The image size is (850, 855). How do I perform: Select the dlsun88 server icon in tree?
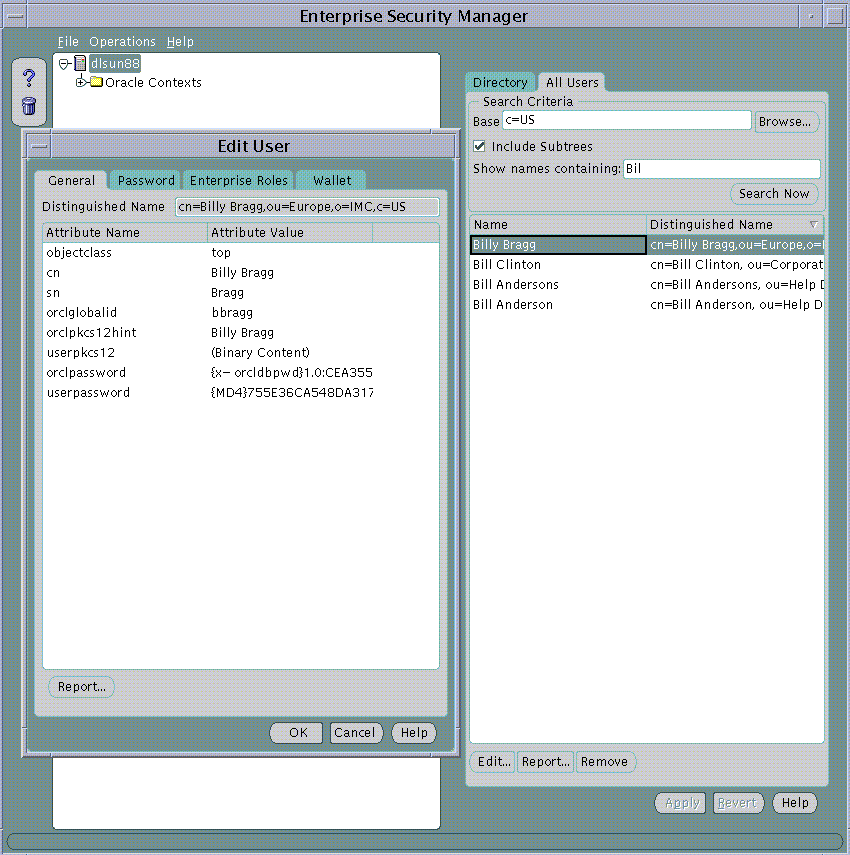pyautogui.click(x=80, y=63)
